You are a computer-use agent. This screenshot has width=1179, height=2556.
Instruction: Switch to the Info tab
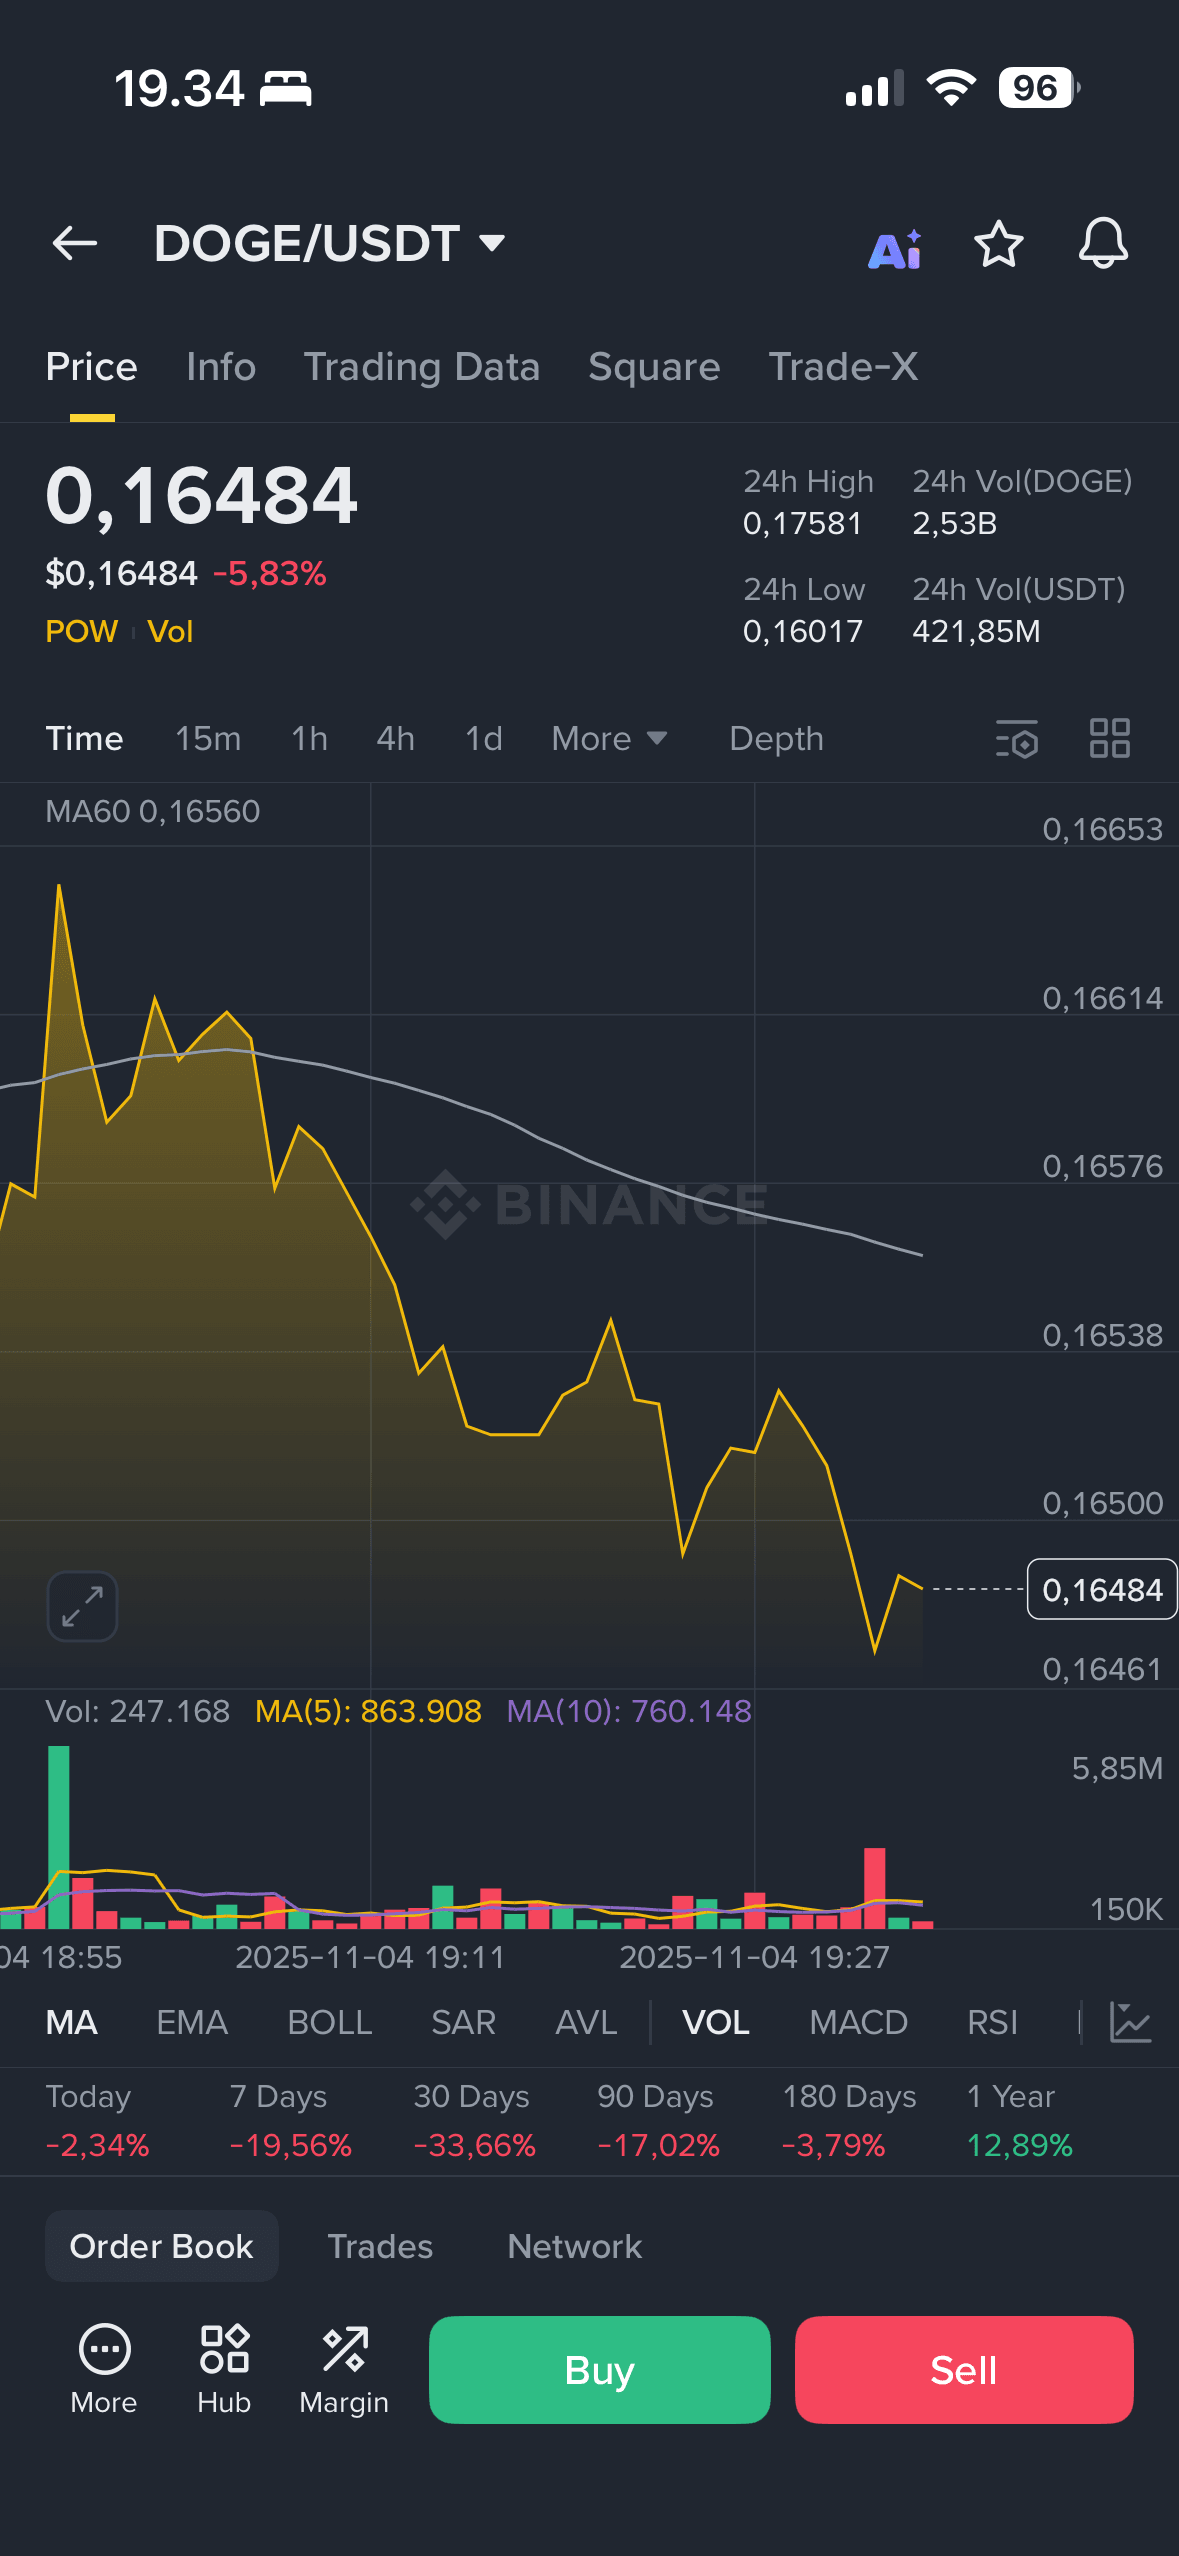click(221, 367)
